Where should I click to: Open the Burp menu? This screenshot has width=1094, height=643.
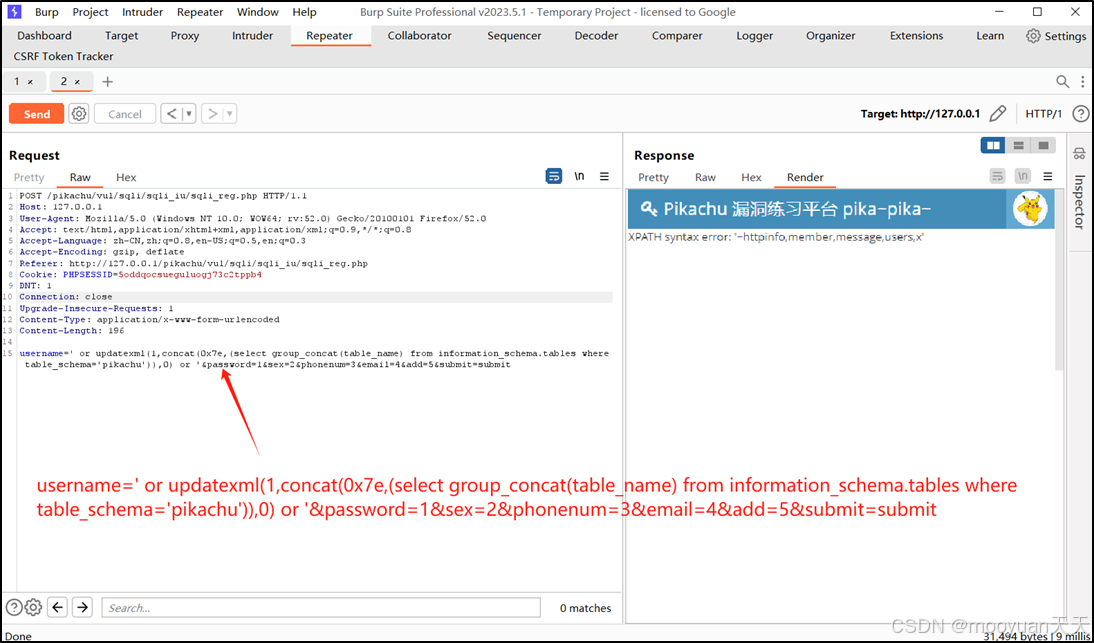pos(47,12)
